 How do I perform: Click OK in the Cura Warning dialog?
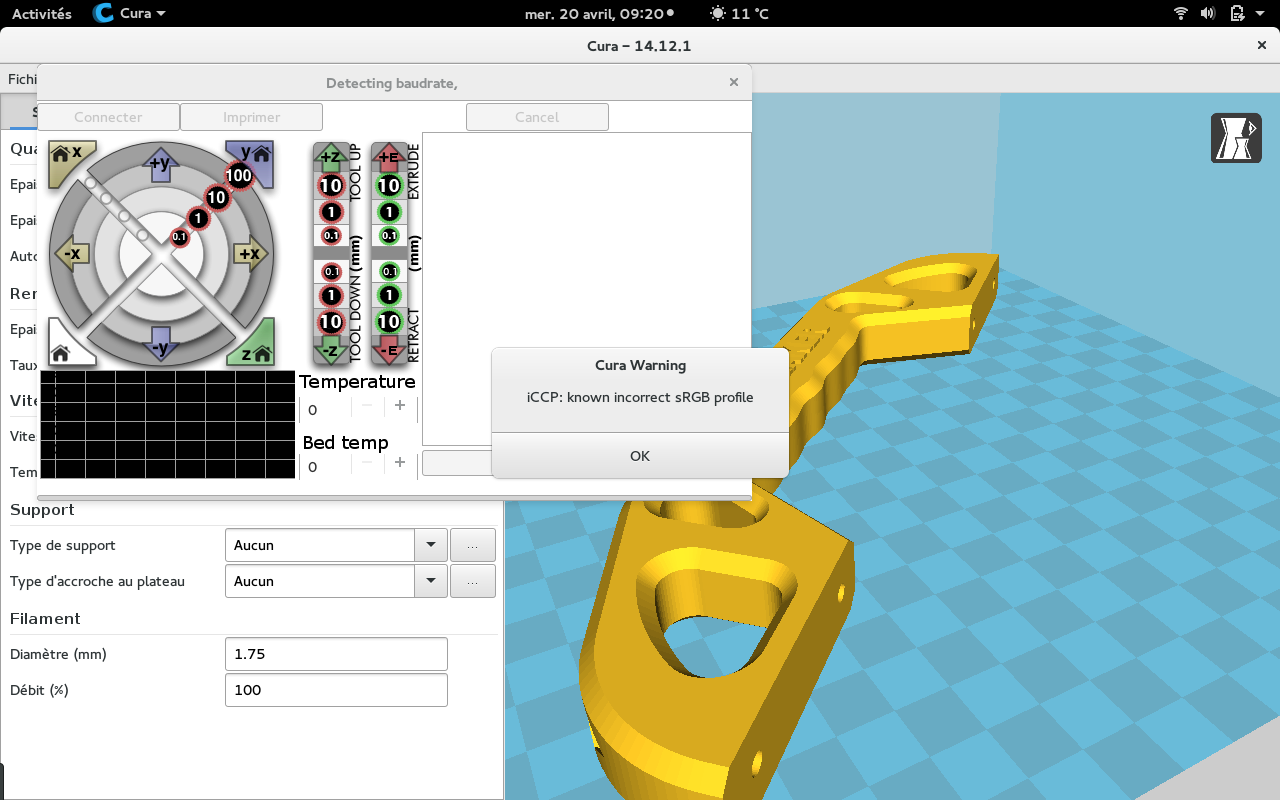(x=640, y=456)
